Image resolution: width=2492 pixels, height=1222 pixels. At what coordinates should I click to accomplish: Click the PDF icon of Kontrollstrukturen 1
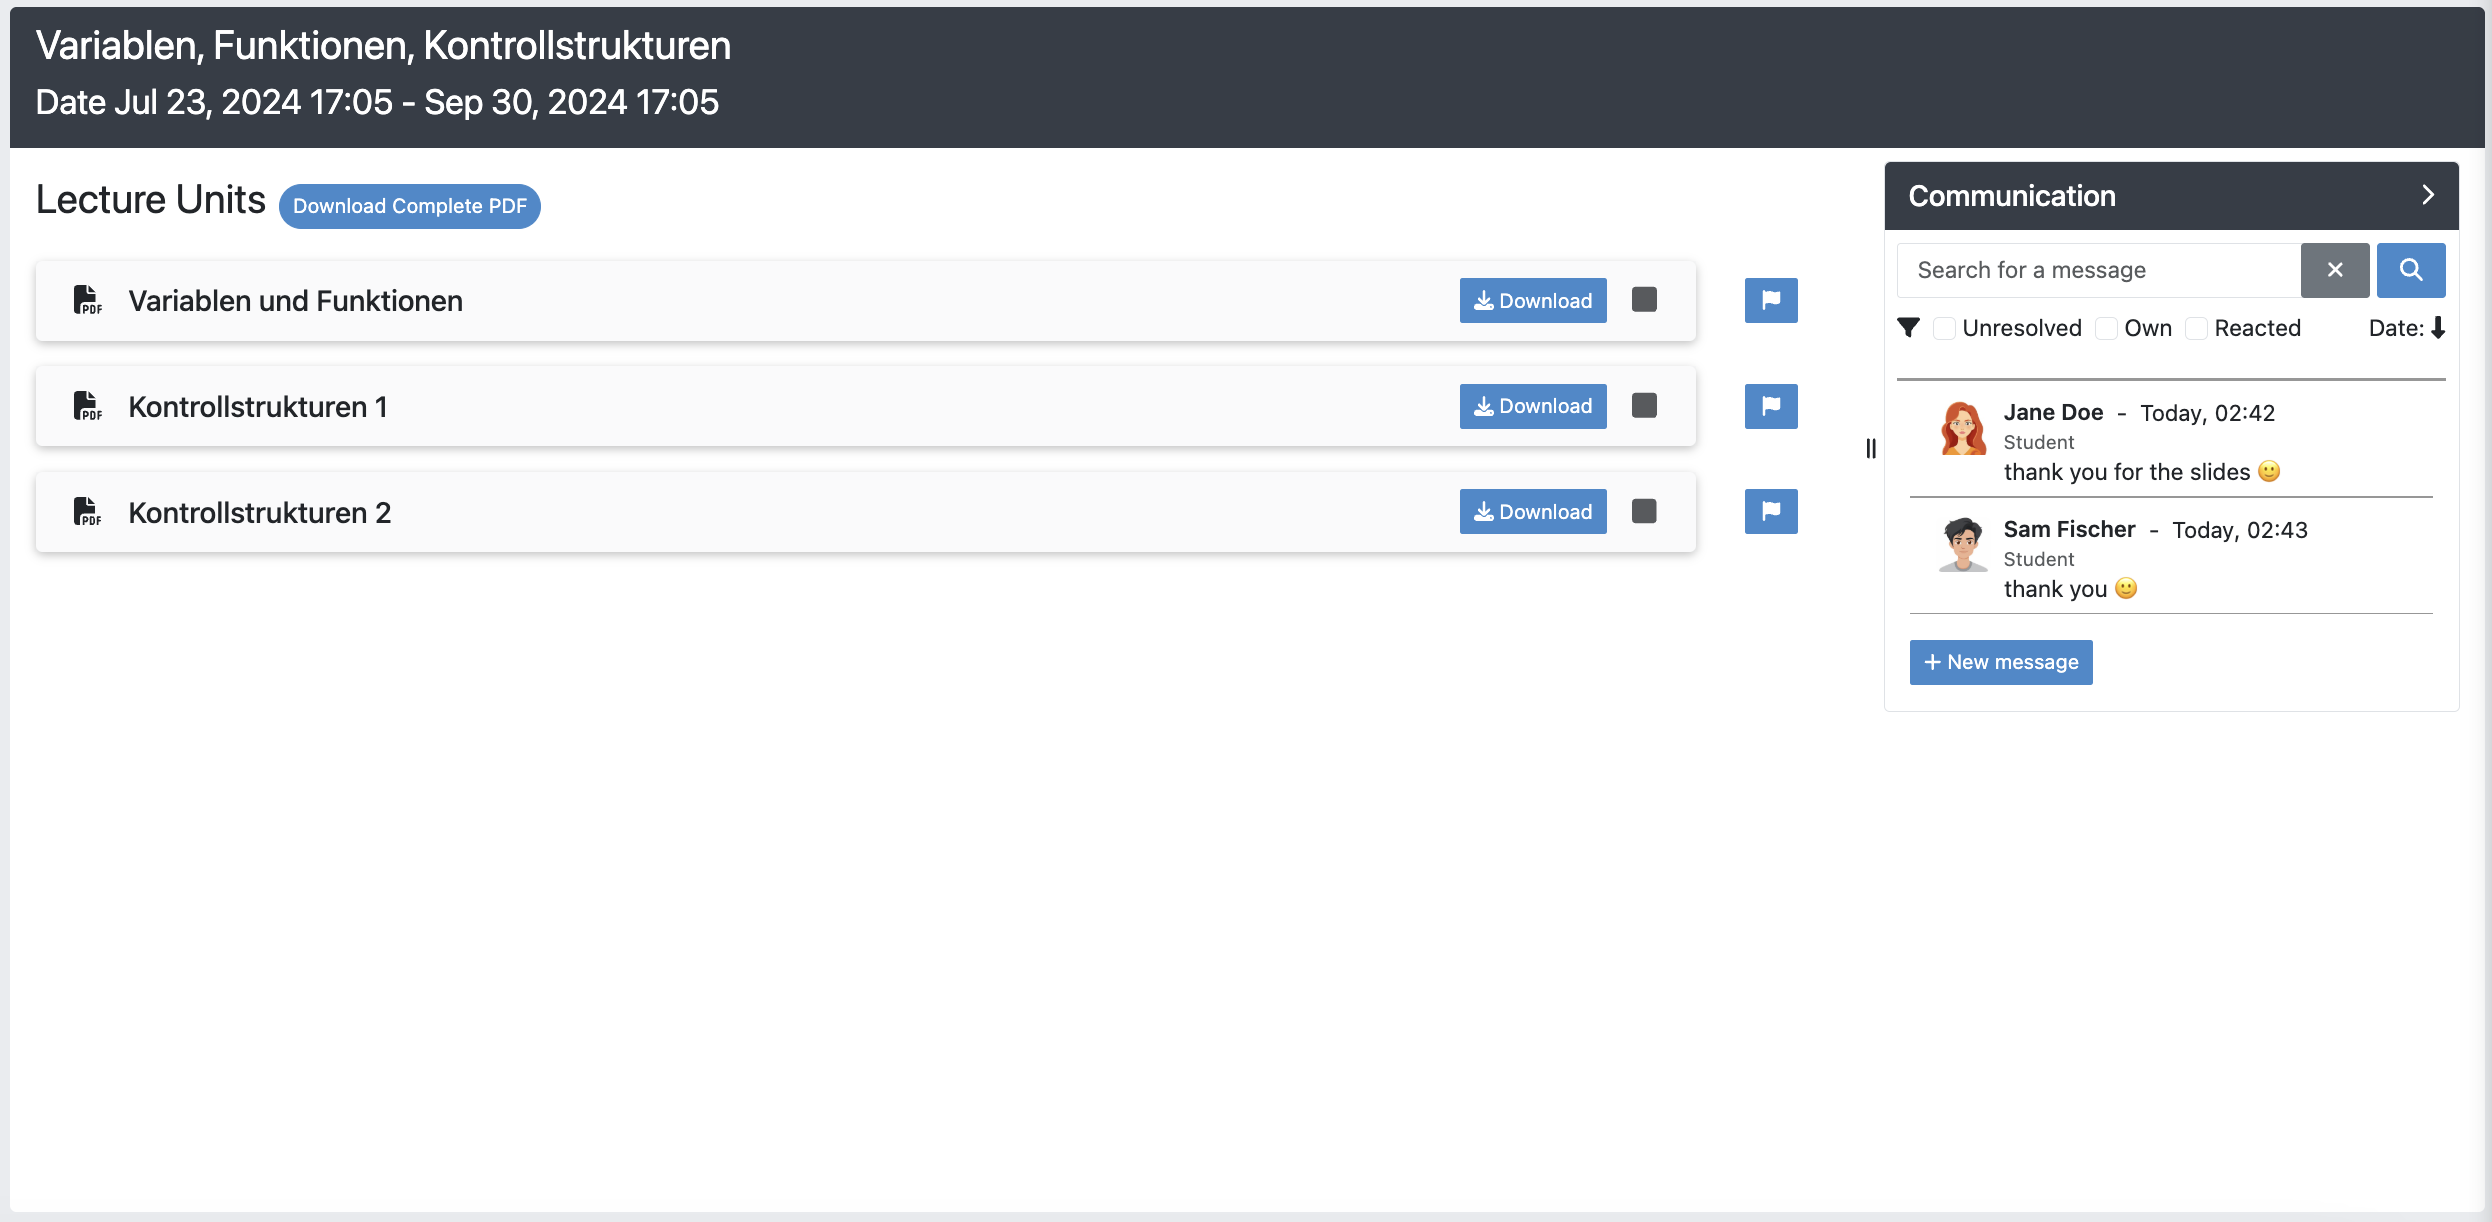[88, 406]
